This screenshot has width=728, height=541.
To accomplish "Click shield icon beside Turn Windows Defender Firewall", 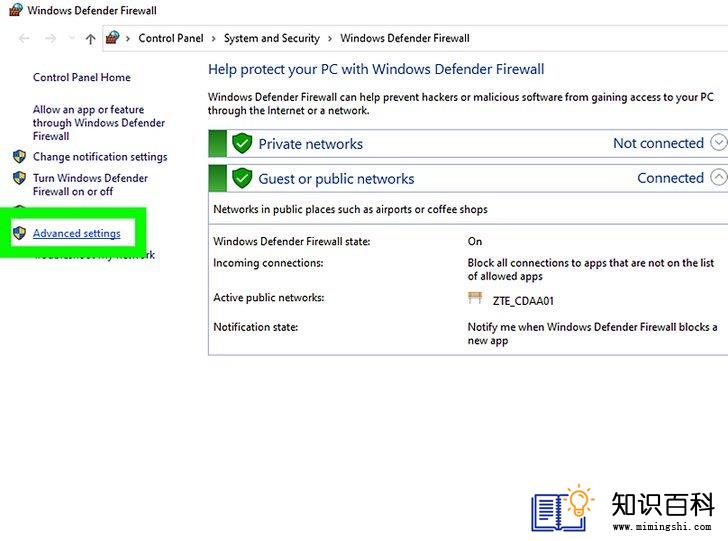I will 20,178.
